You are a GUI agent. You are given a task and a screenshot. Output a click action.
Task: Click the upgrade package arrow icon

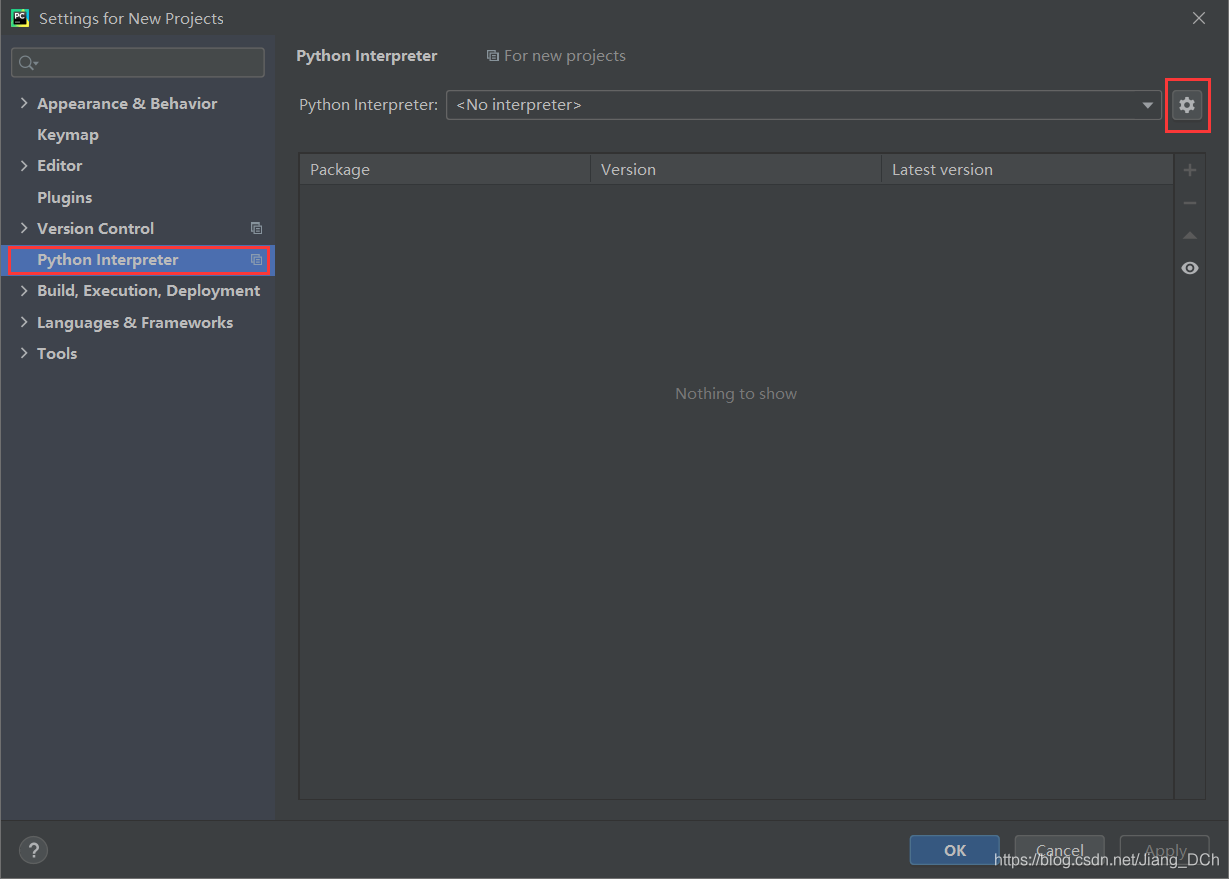(1190, 236)
